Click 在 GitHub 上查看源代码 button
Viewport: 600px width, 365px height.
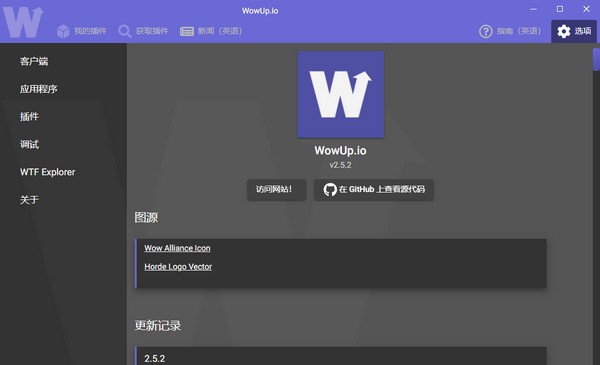click(374, 189)
